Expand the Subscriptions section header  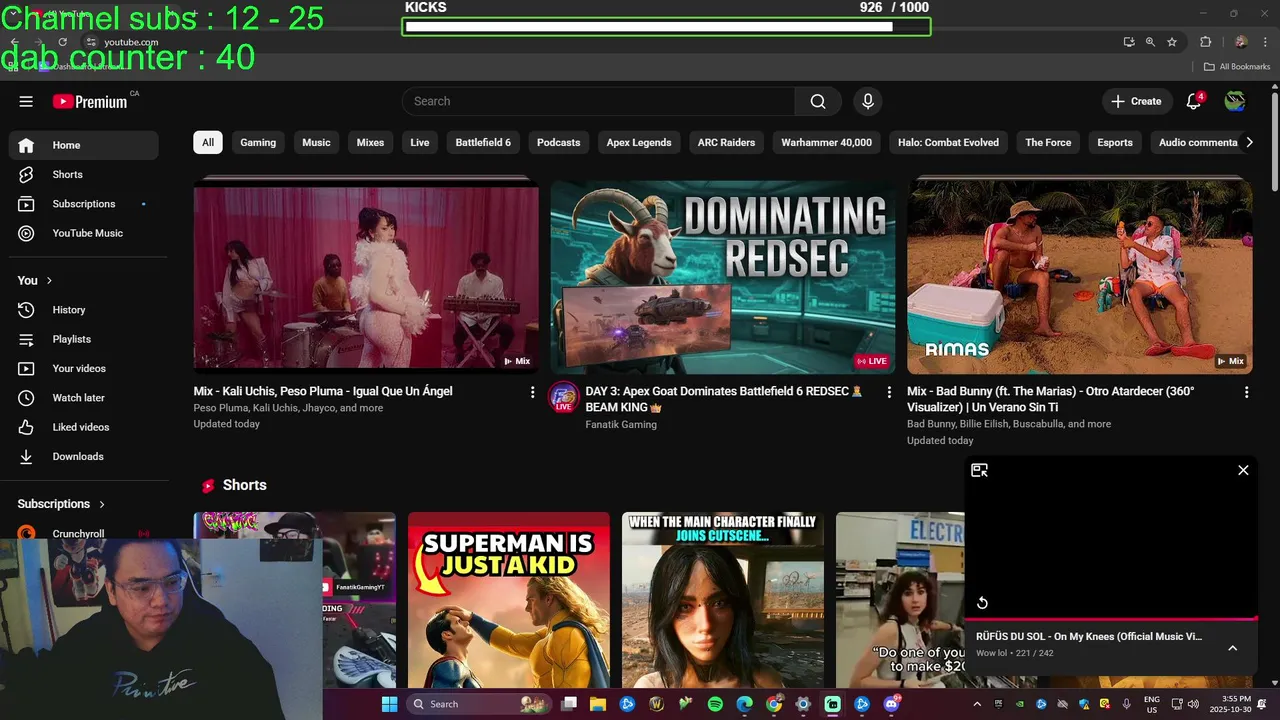tap(62, 504)
